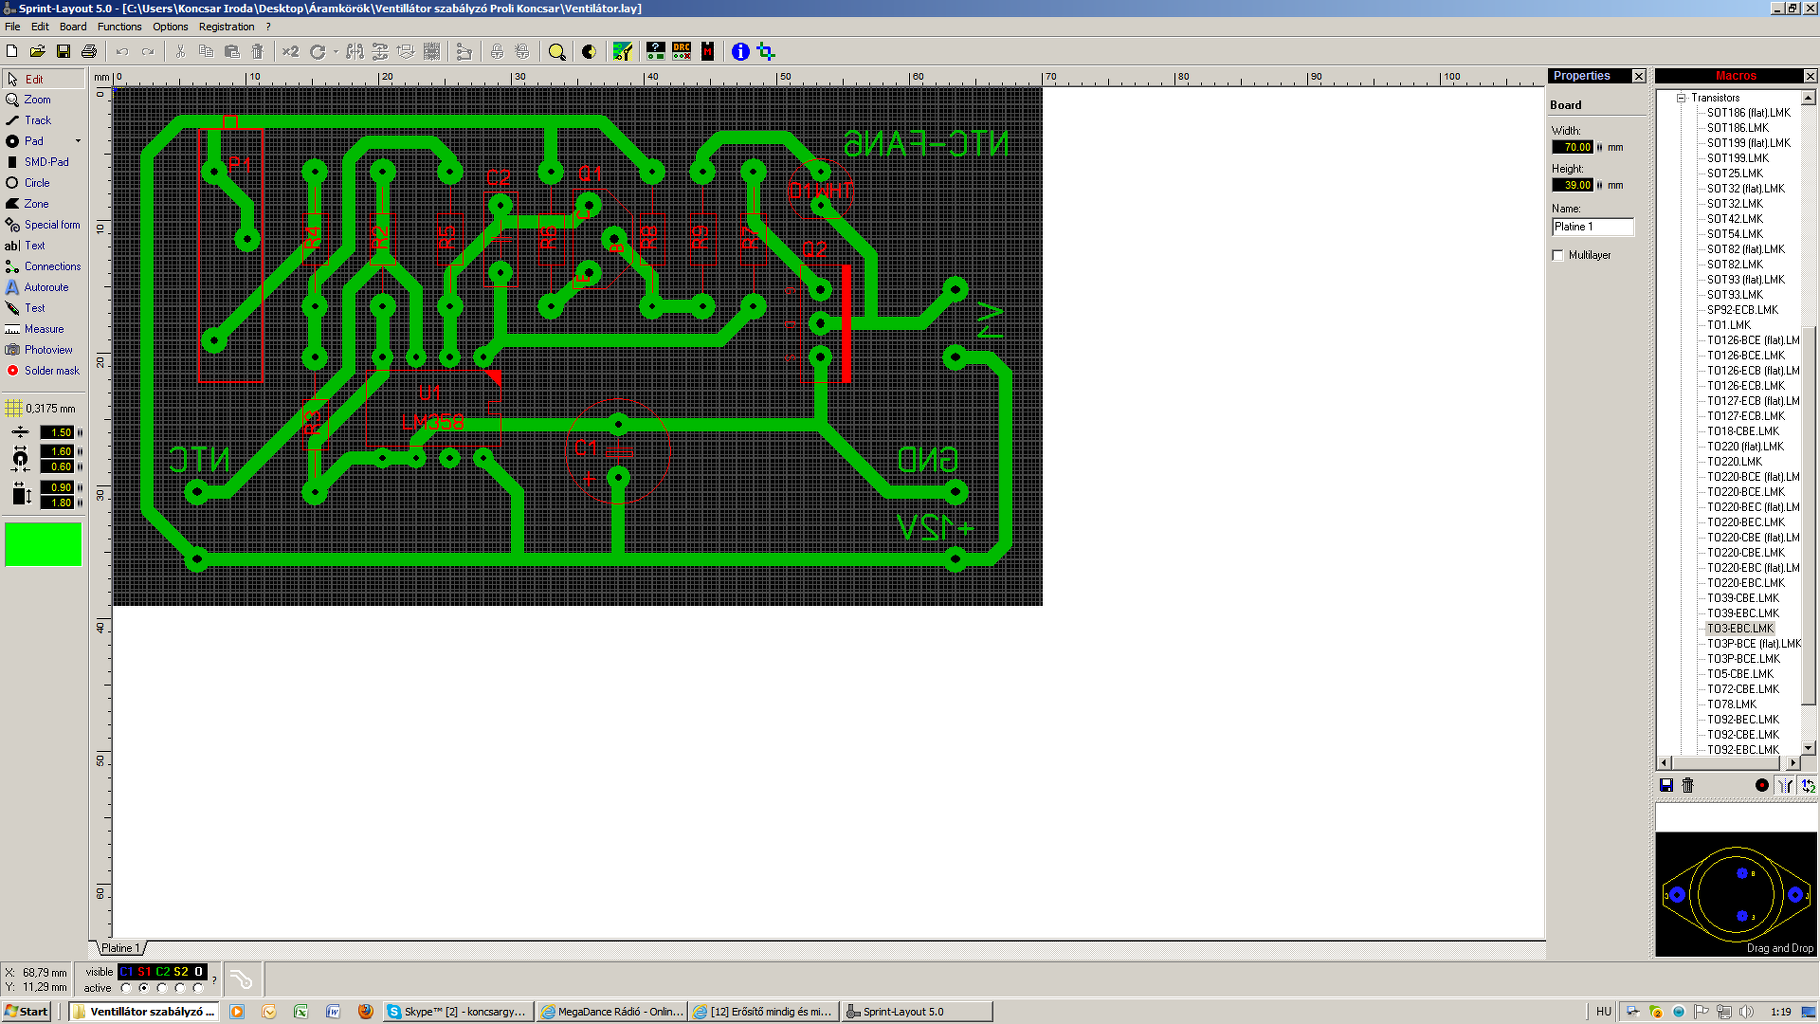The width and height of the screenshot is (1820, 1024).
Task: Select macro TO3-EBC.LMK in the list
Action: [x=1740, y=629]
